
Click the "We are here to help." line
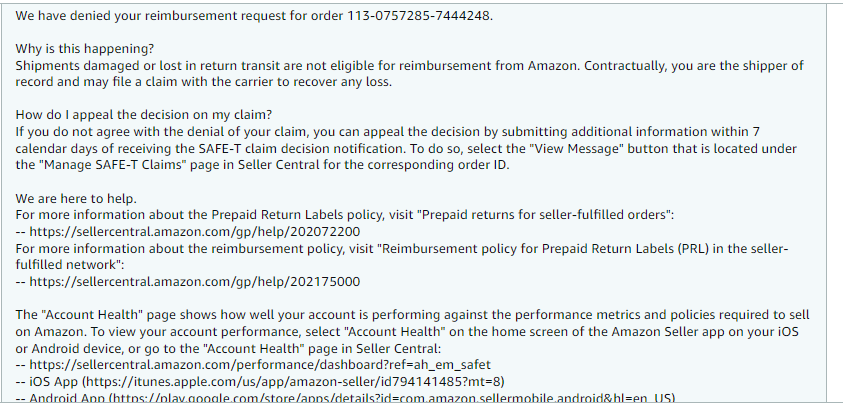76,199
